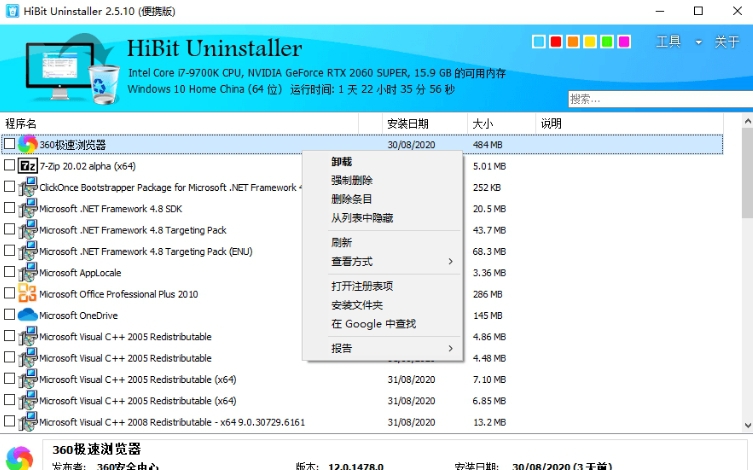Click the 484 MB size cell

coord(487,145)
